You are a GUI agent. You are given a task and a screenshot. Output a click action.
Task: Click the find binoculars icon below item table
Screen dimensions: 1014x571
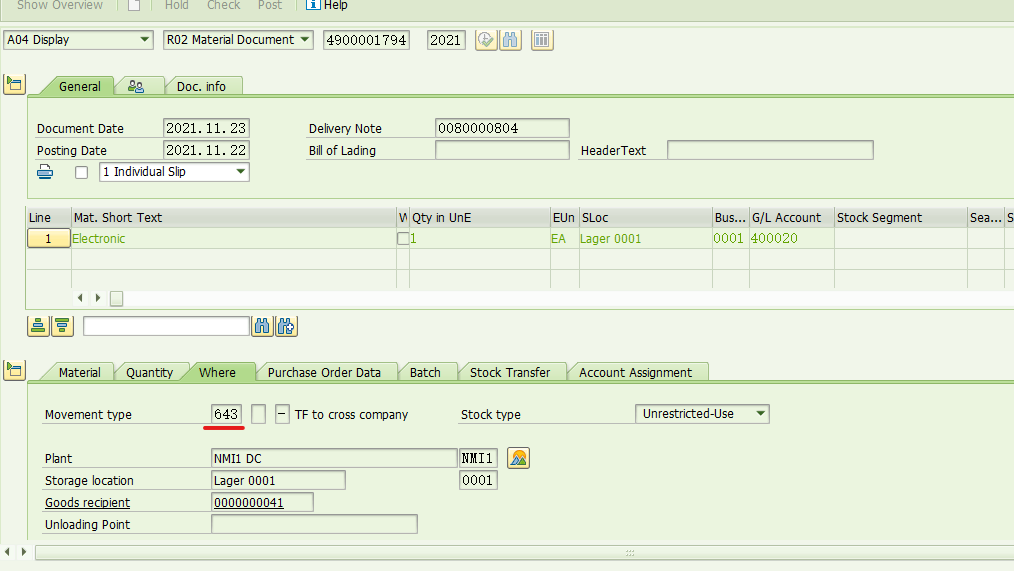[x=262, y=327]
